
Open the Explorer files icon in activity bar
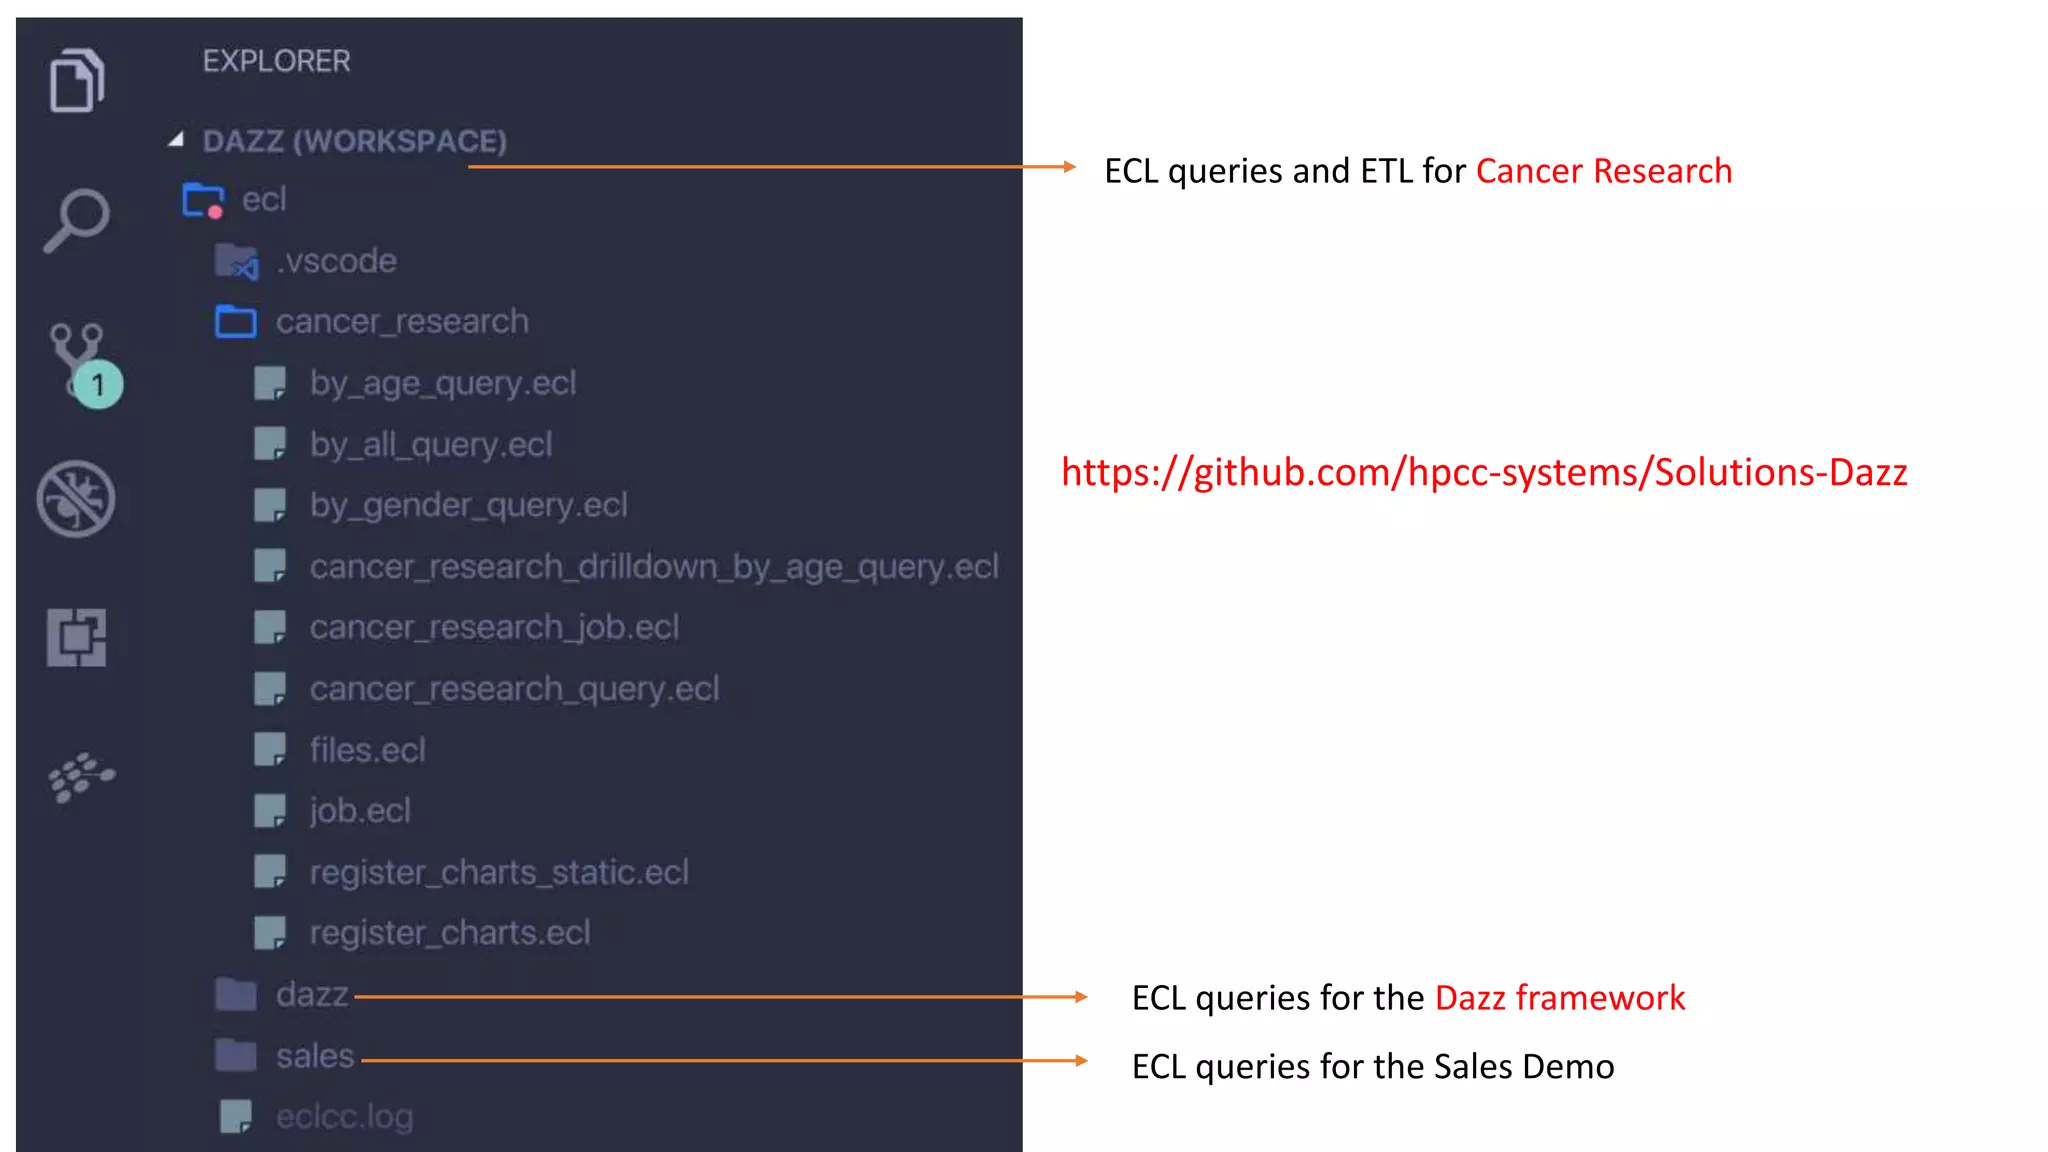coord(77,80)
